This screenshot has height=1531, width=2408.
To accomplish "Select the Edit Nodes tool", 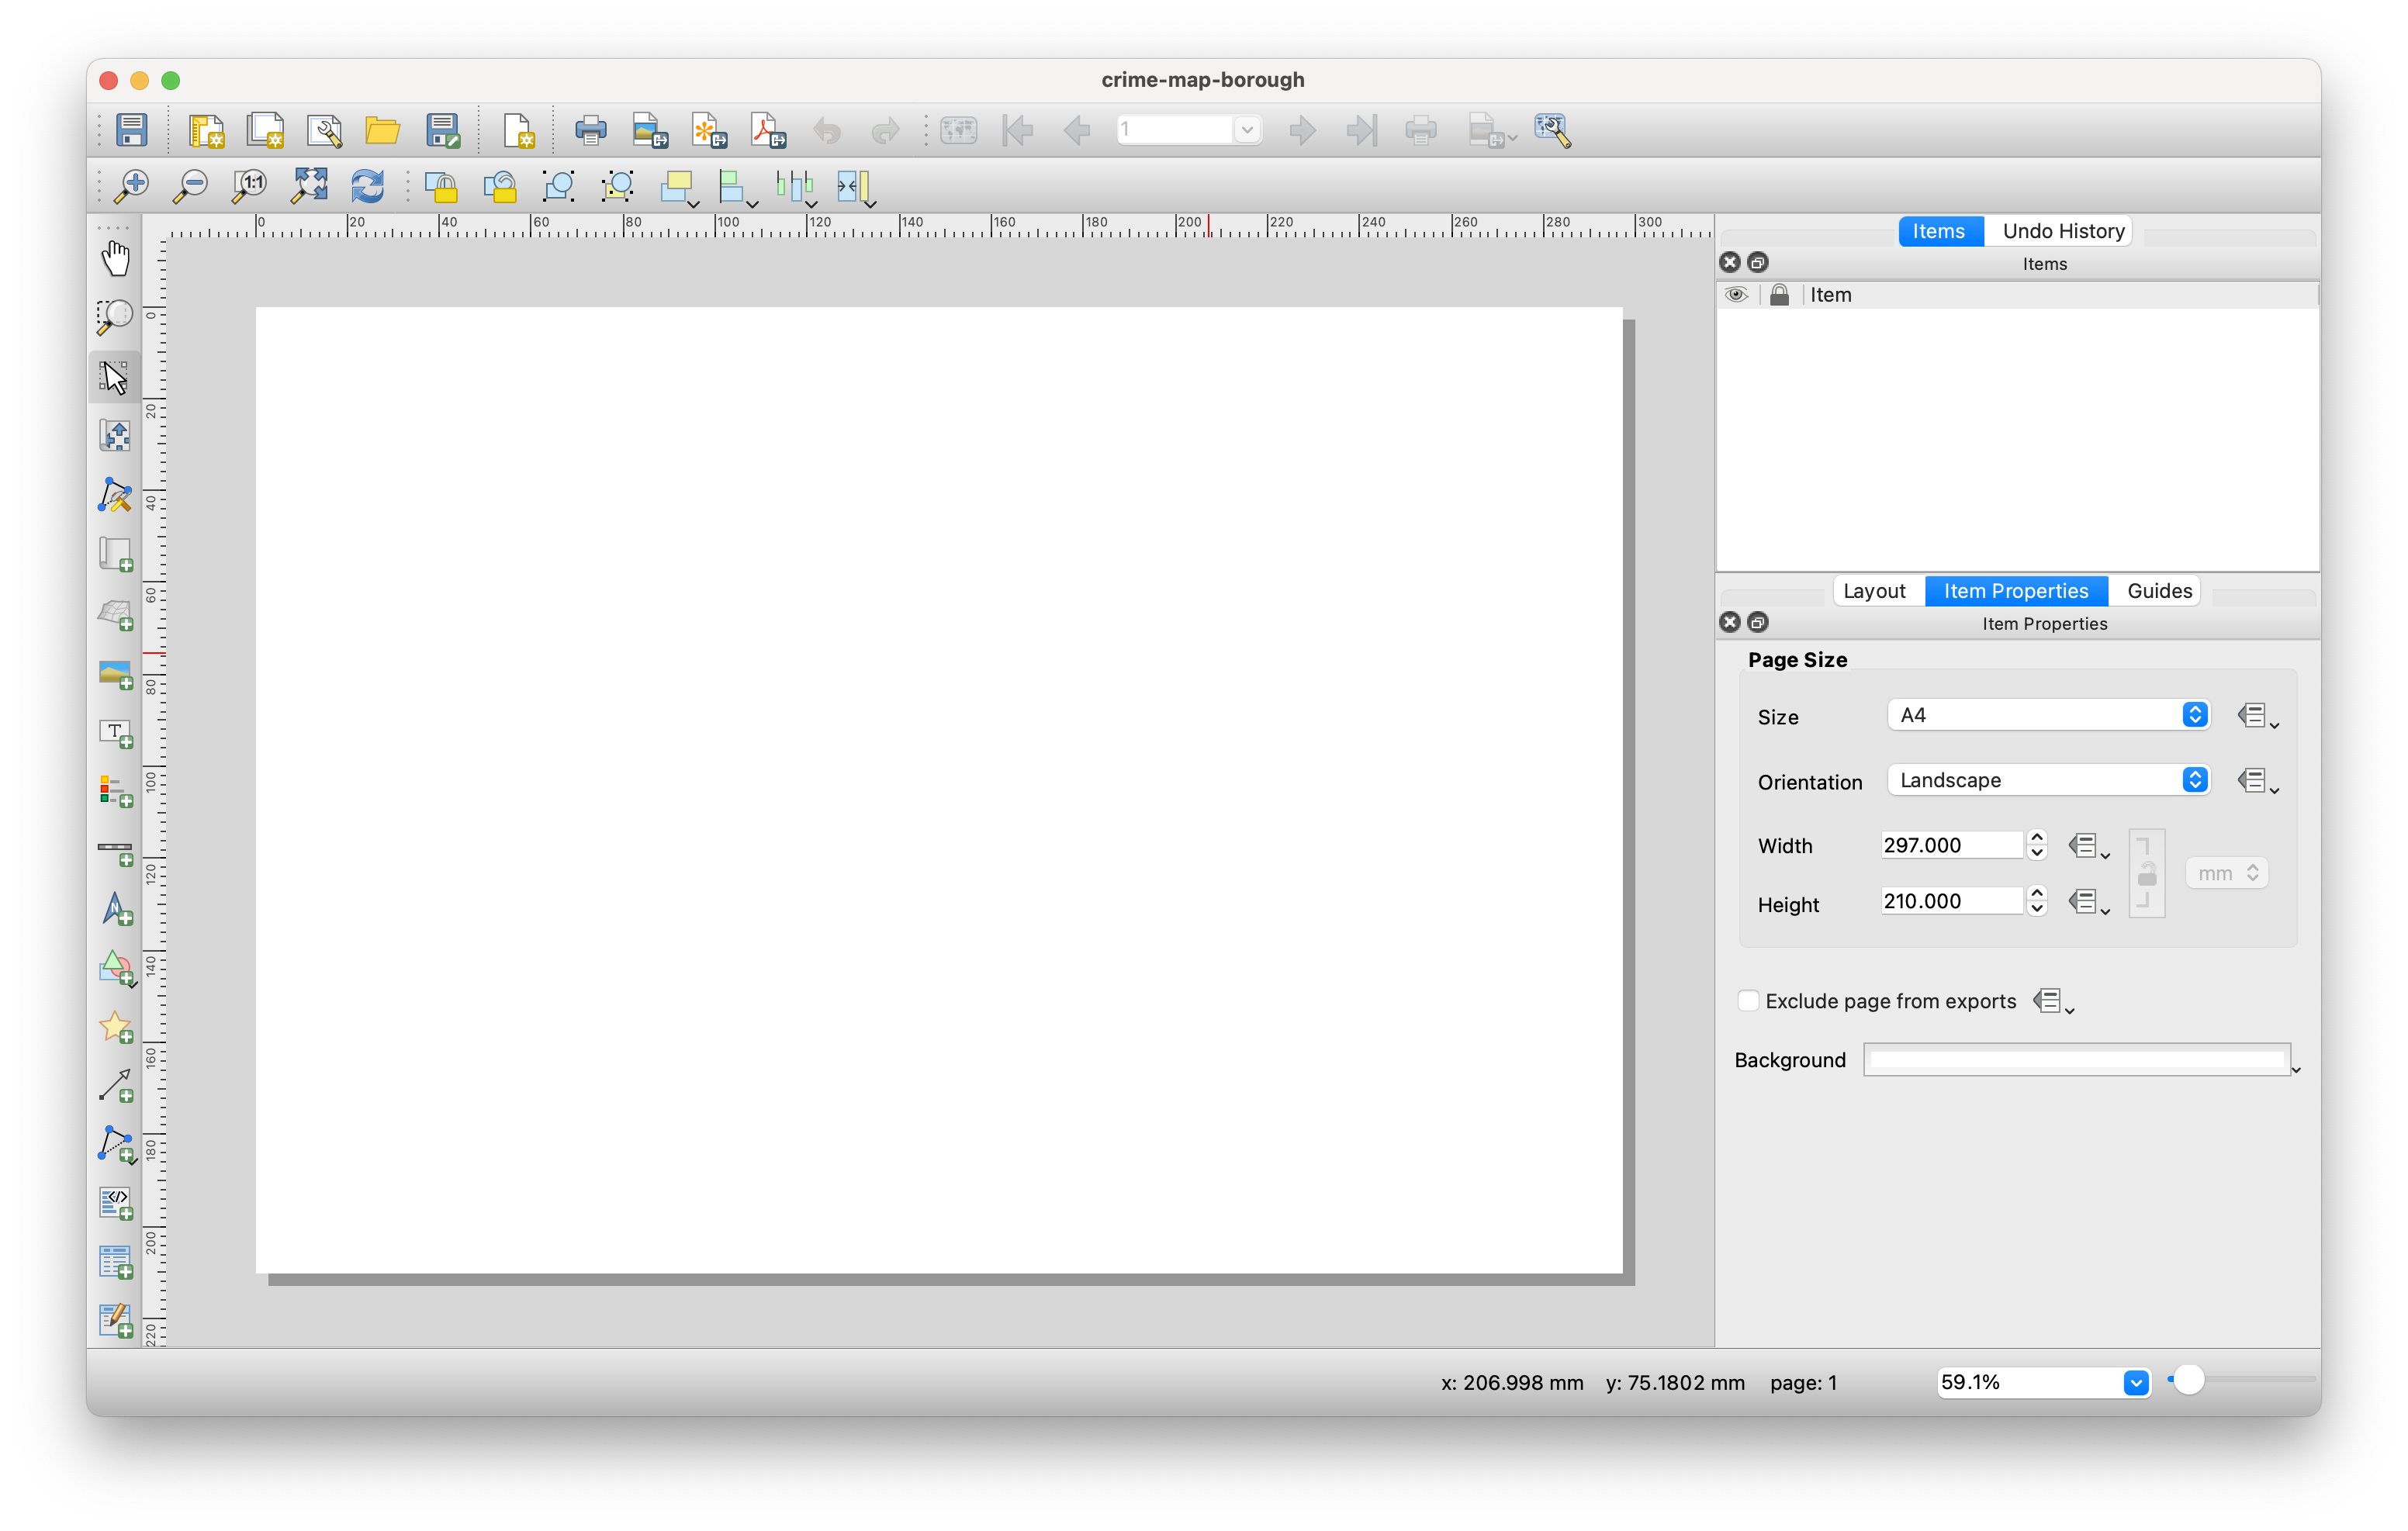I will pyautogui.click(x=115, y=495).
